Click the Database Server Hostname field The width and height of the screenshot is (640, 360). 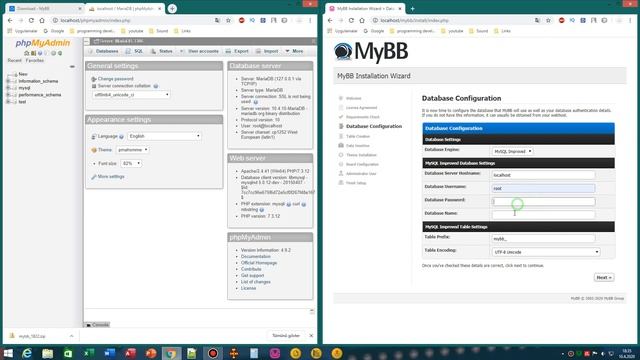pyautogui.click(x=543, y=175)
